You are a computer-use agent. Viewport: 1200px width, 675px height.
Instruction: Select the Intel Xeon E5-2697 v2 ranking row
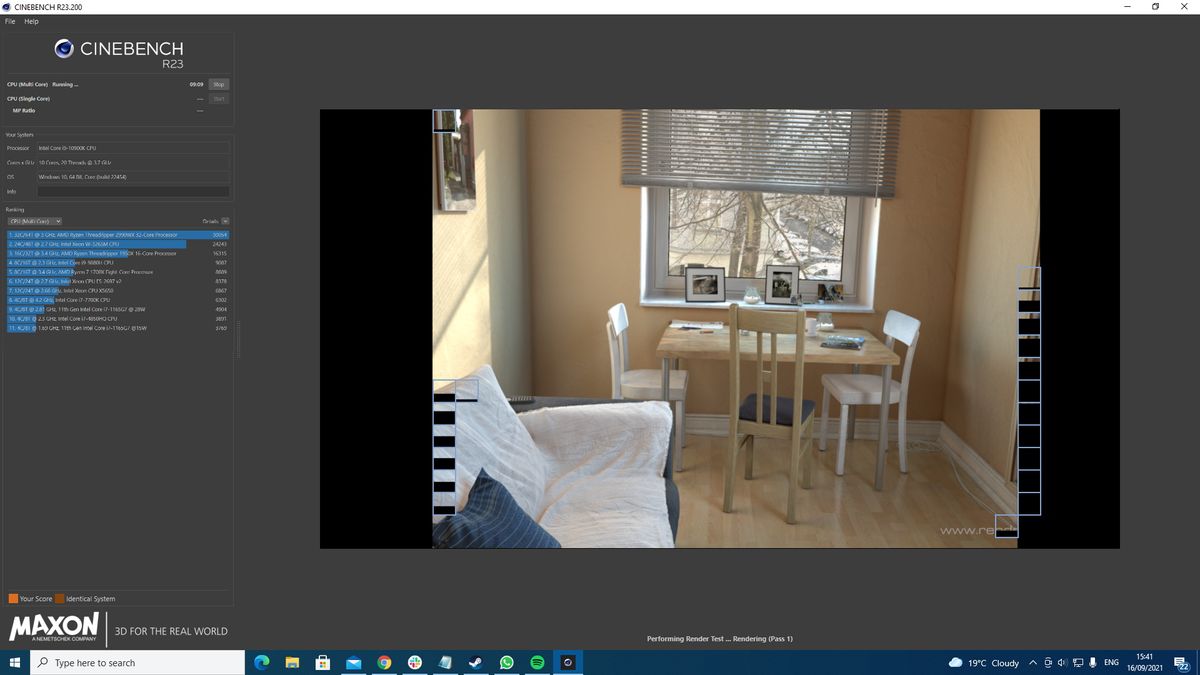tap(118, 281)
